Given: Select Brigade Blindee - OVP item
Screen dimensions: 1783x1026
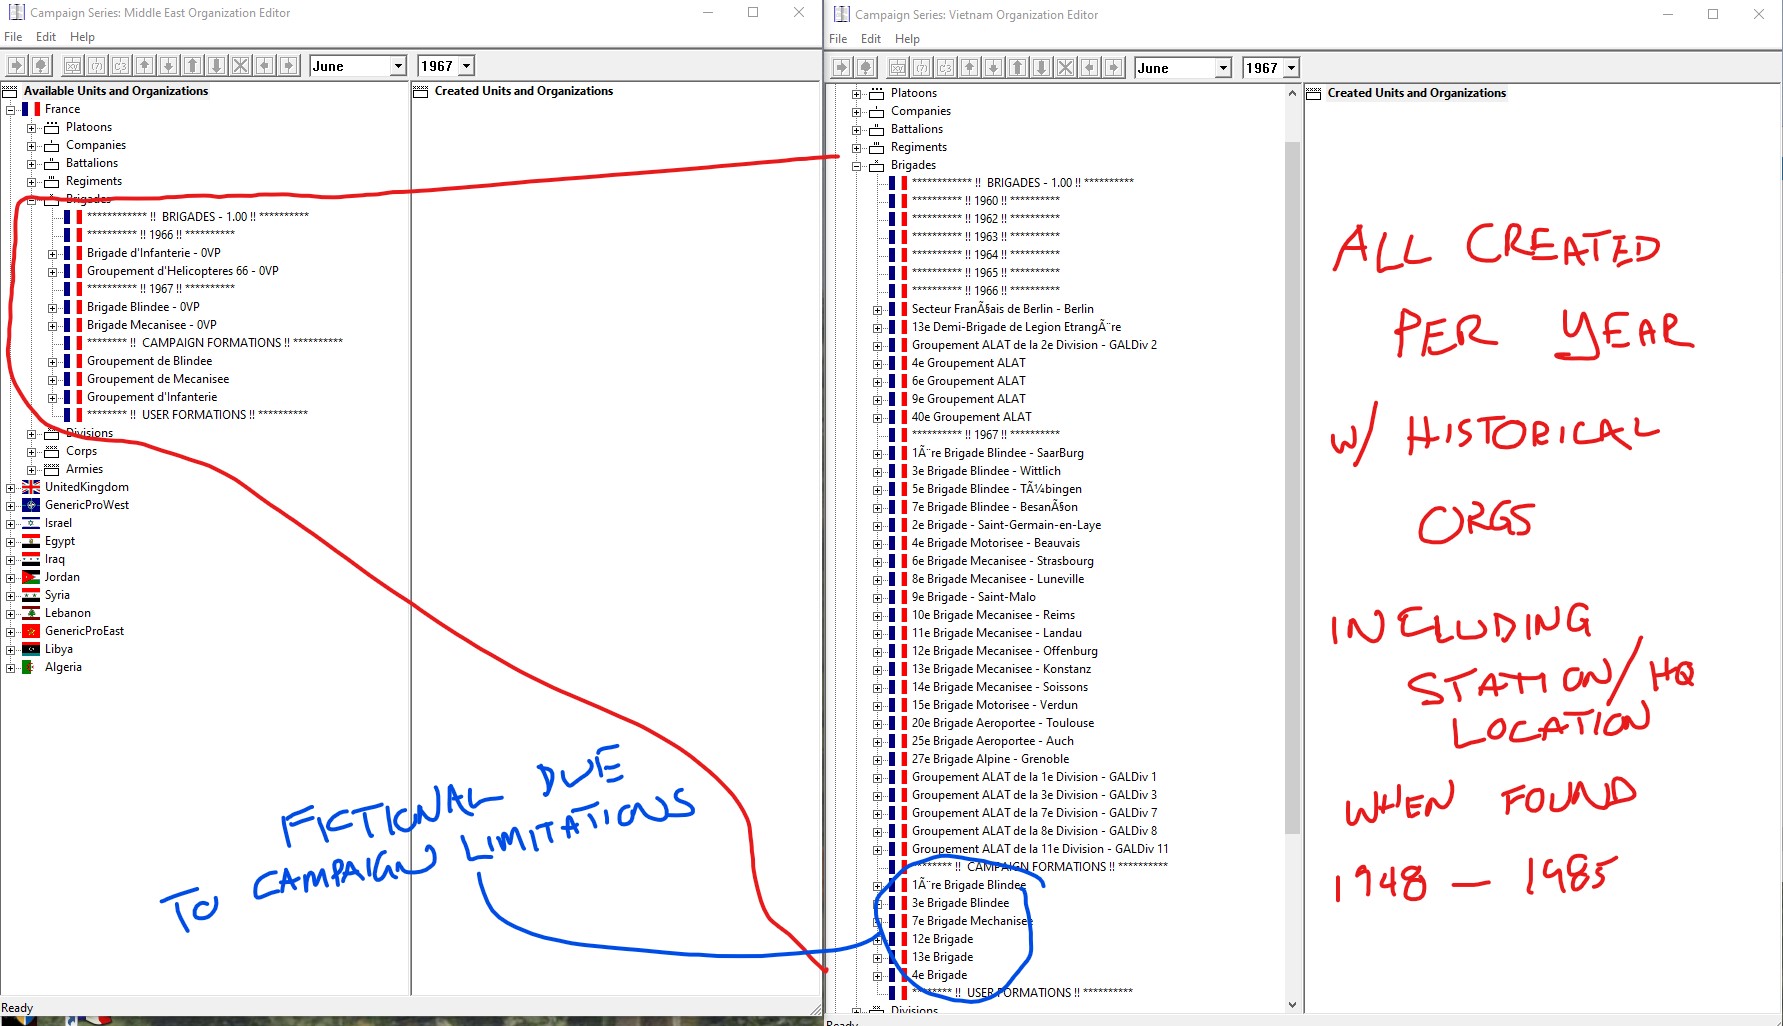Looking at the screenshot, I should (x=143, y=307).
